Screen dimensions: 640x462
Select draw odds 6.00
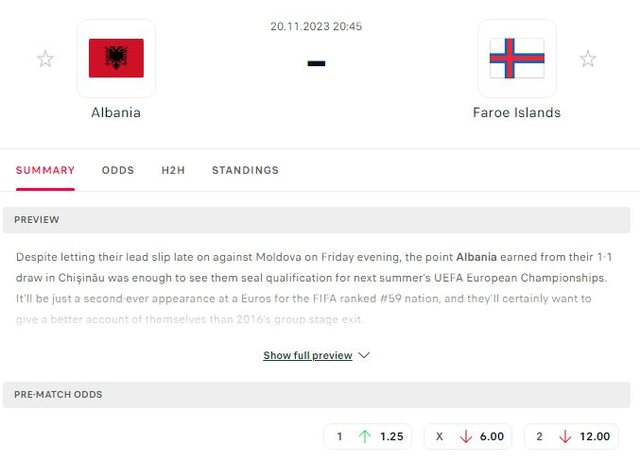(x=468, y=437)
